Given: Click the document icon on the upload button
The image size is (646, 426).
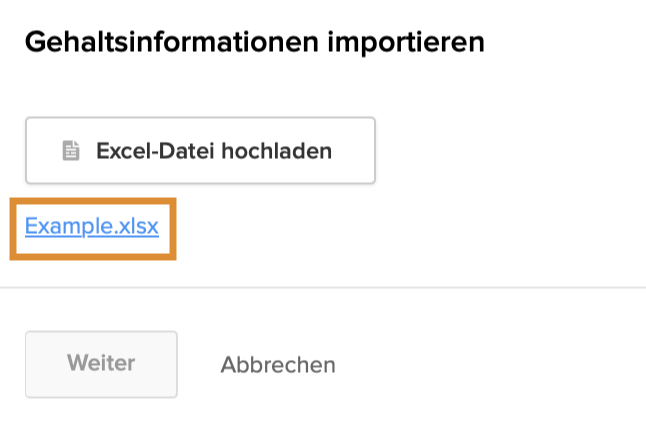Looking at the screenshot, I should [x=70, y=151].
